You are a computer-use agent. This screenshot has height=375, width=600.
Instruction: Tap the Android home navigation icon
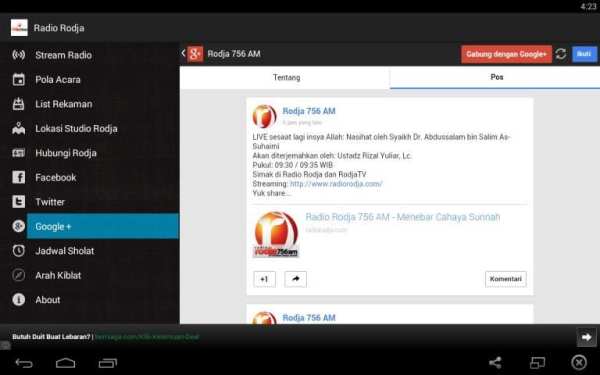65,362
